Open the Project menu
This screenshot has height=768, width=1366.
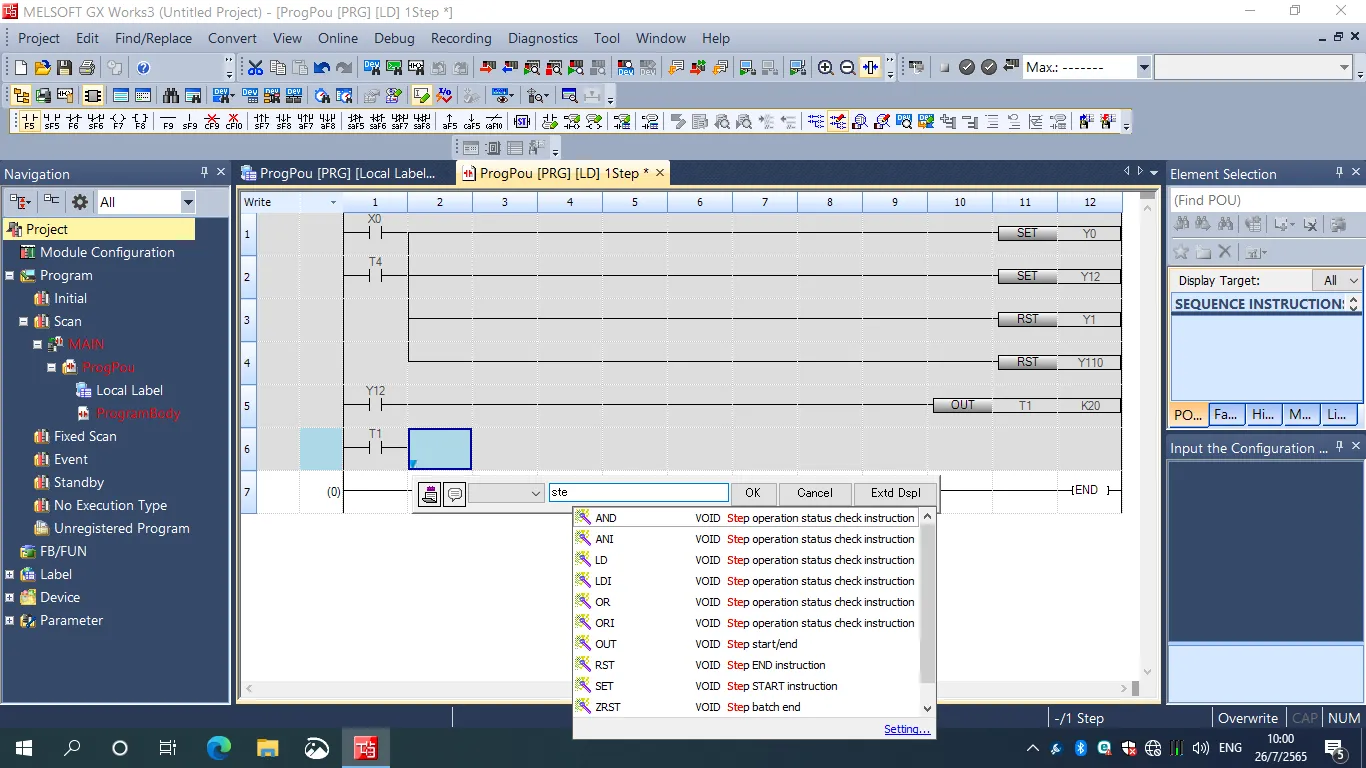click(39, 38)
